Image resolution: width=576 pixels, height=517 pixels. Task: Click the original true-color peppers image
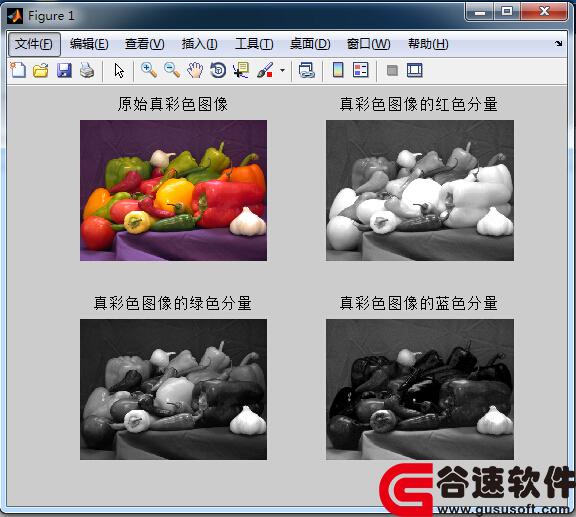(173, 190)
